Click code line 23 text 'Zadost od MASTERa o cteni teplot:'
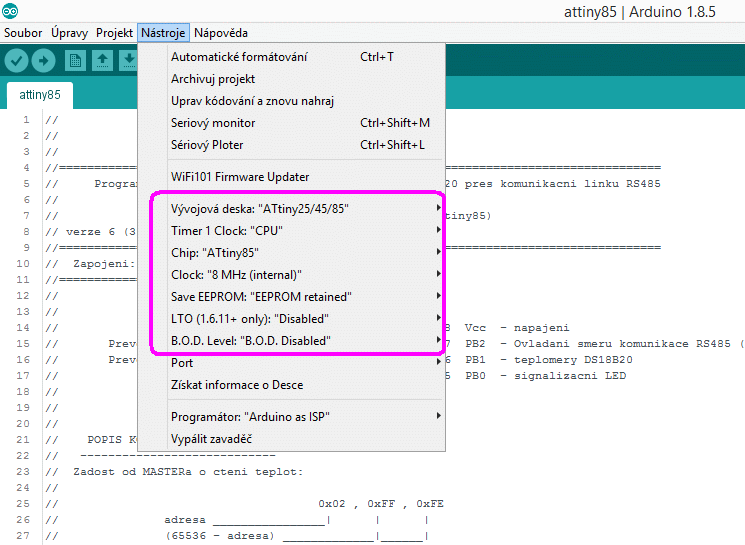Screen dimensions: 745x545 pyautogui.click(x=188, y=472)
